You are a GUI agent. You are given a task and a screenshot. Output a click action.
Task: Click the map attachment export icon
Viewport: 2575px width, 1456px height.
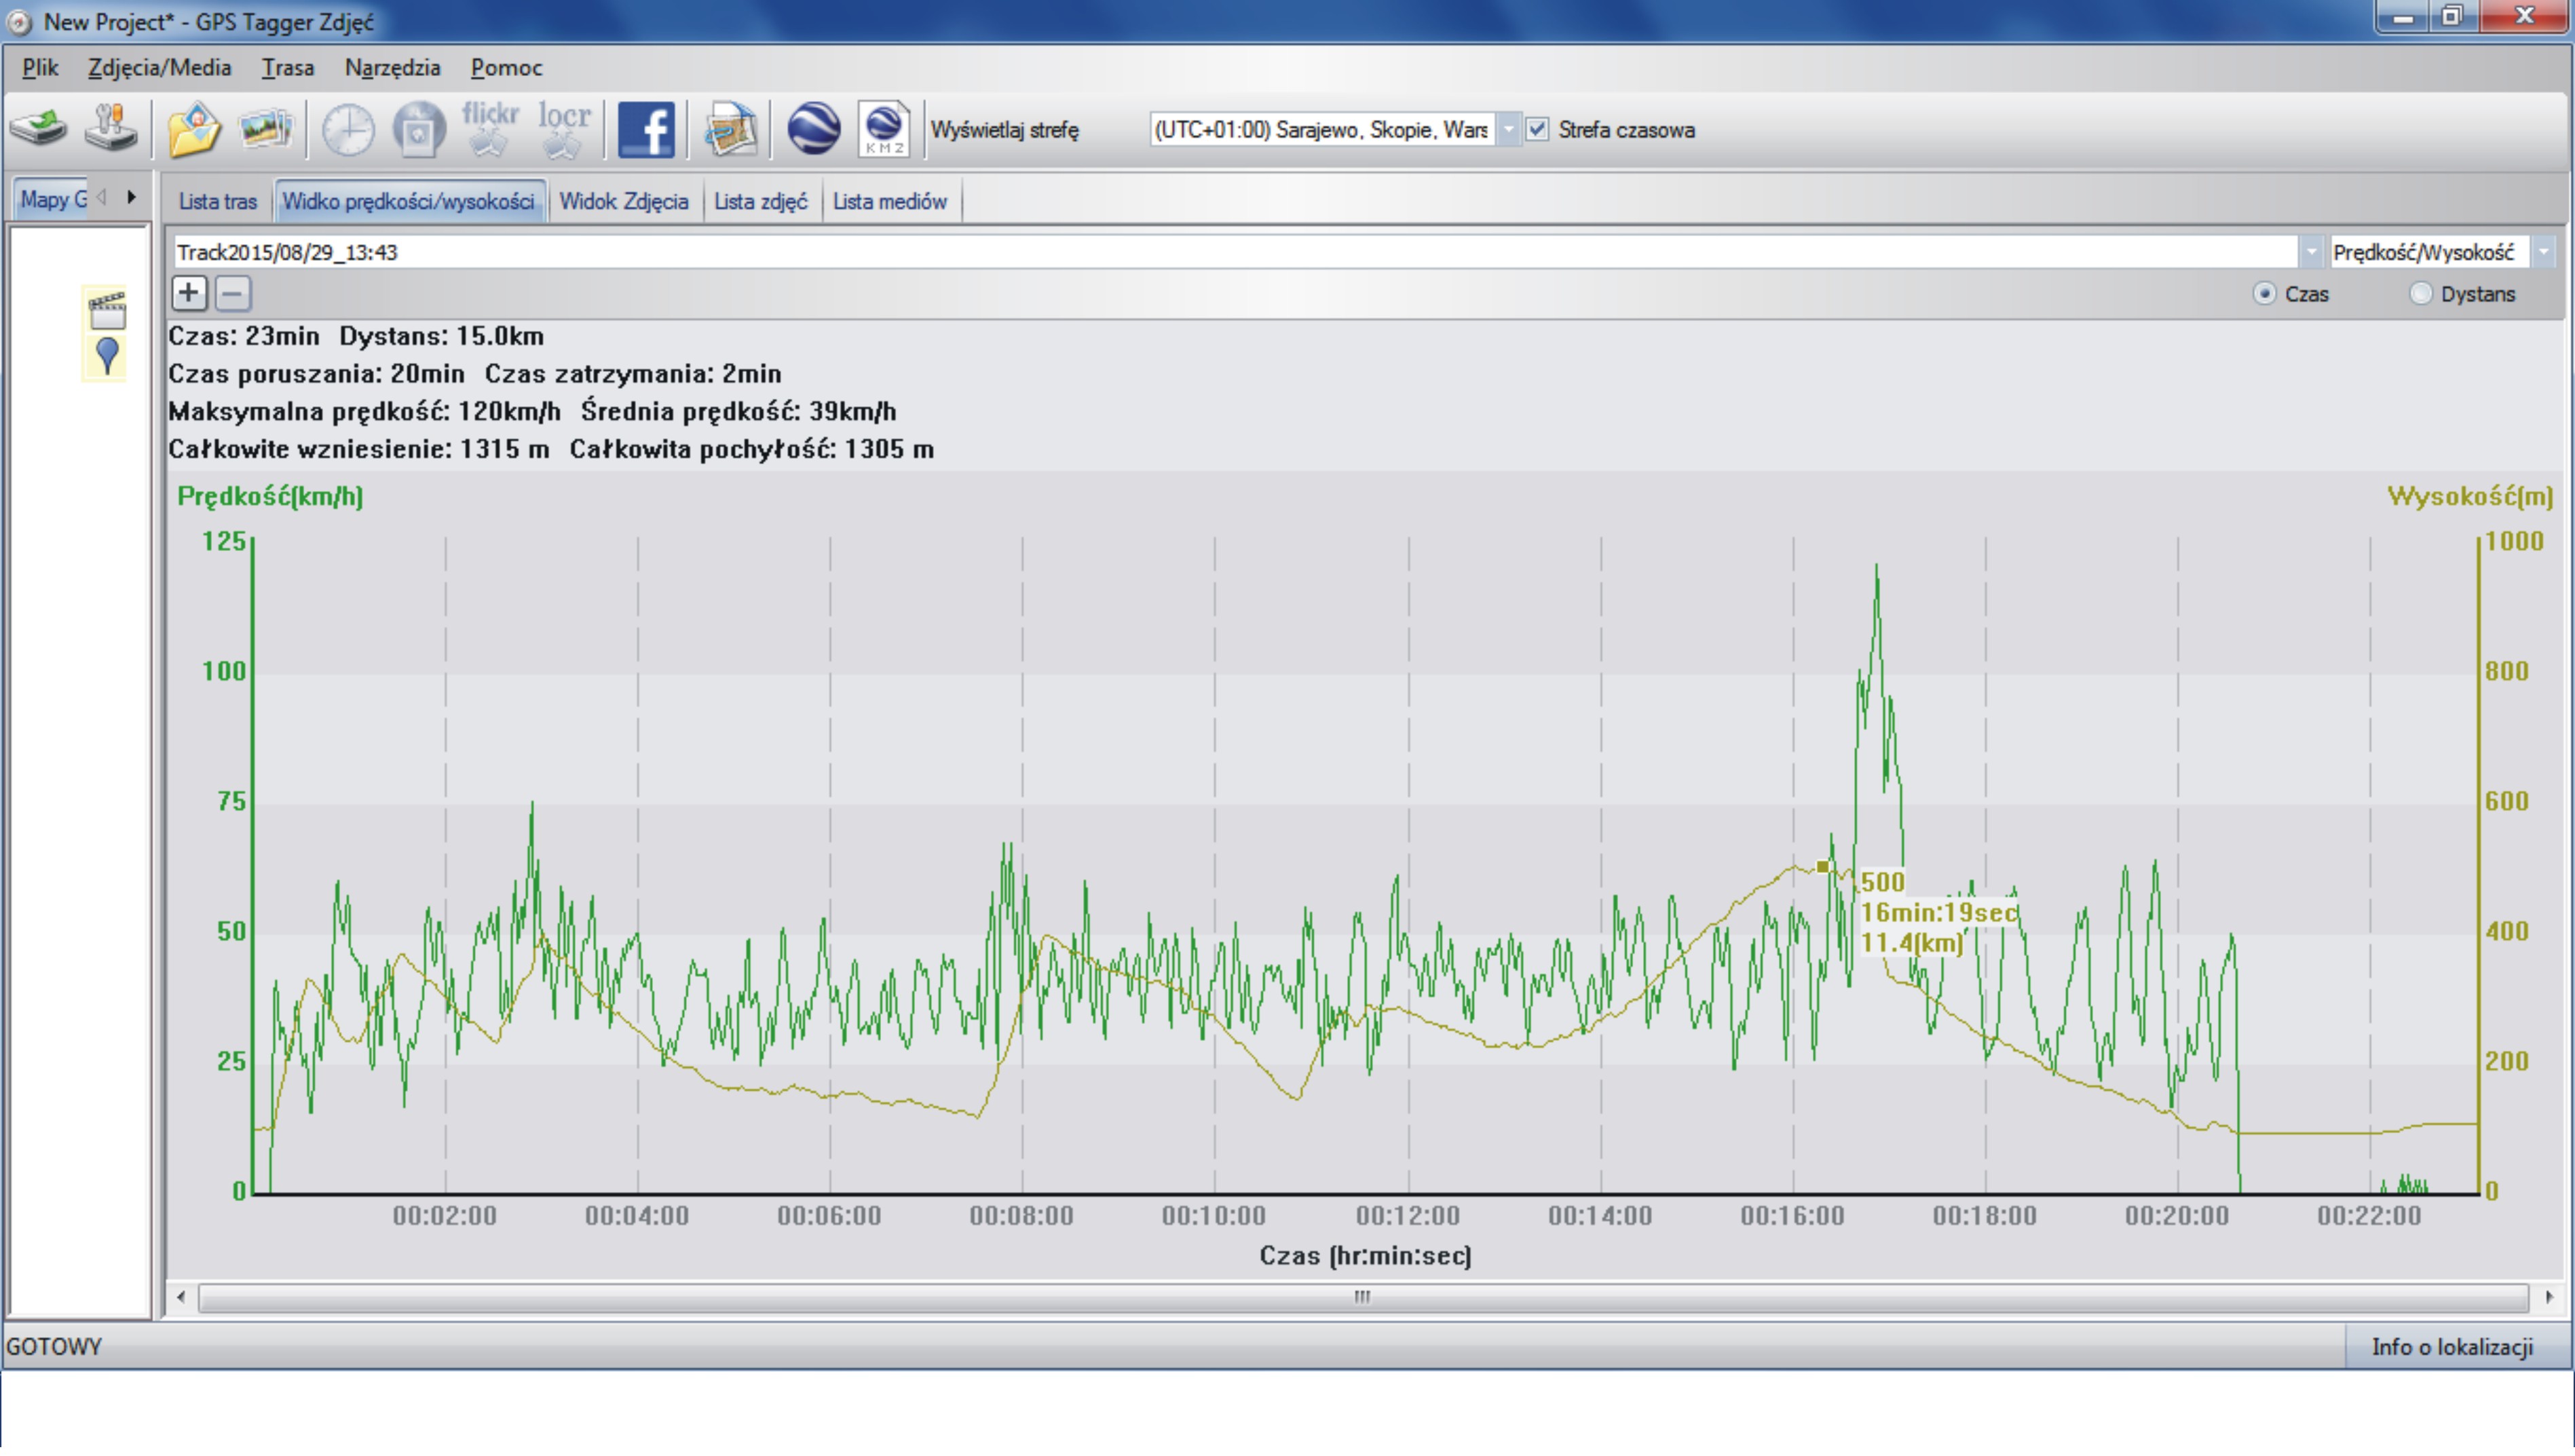point(730,129)
